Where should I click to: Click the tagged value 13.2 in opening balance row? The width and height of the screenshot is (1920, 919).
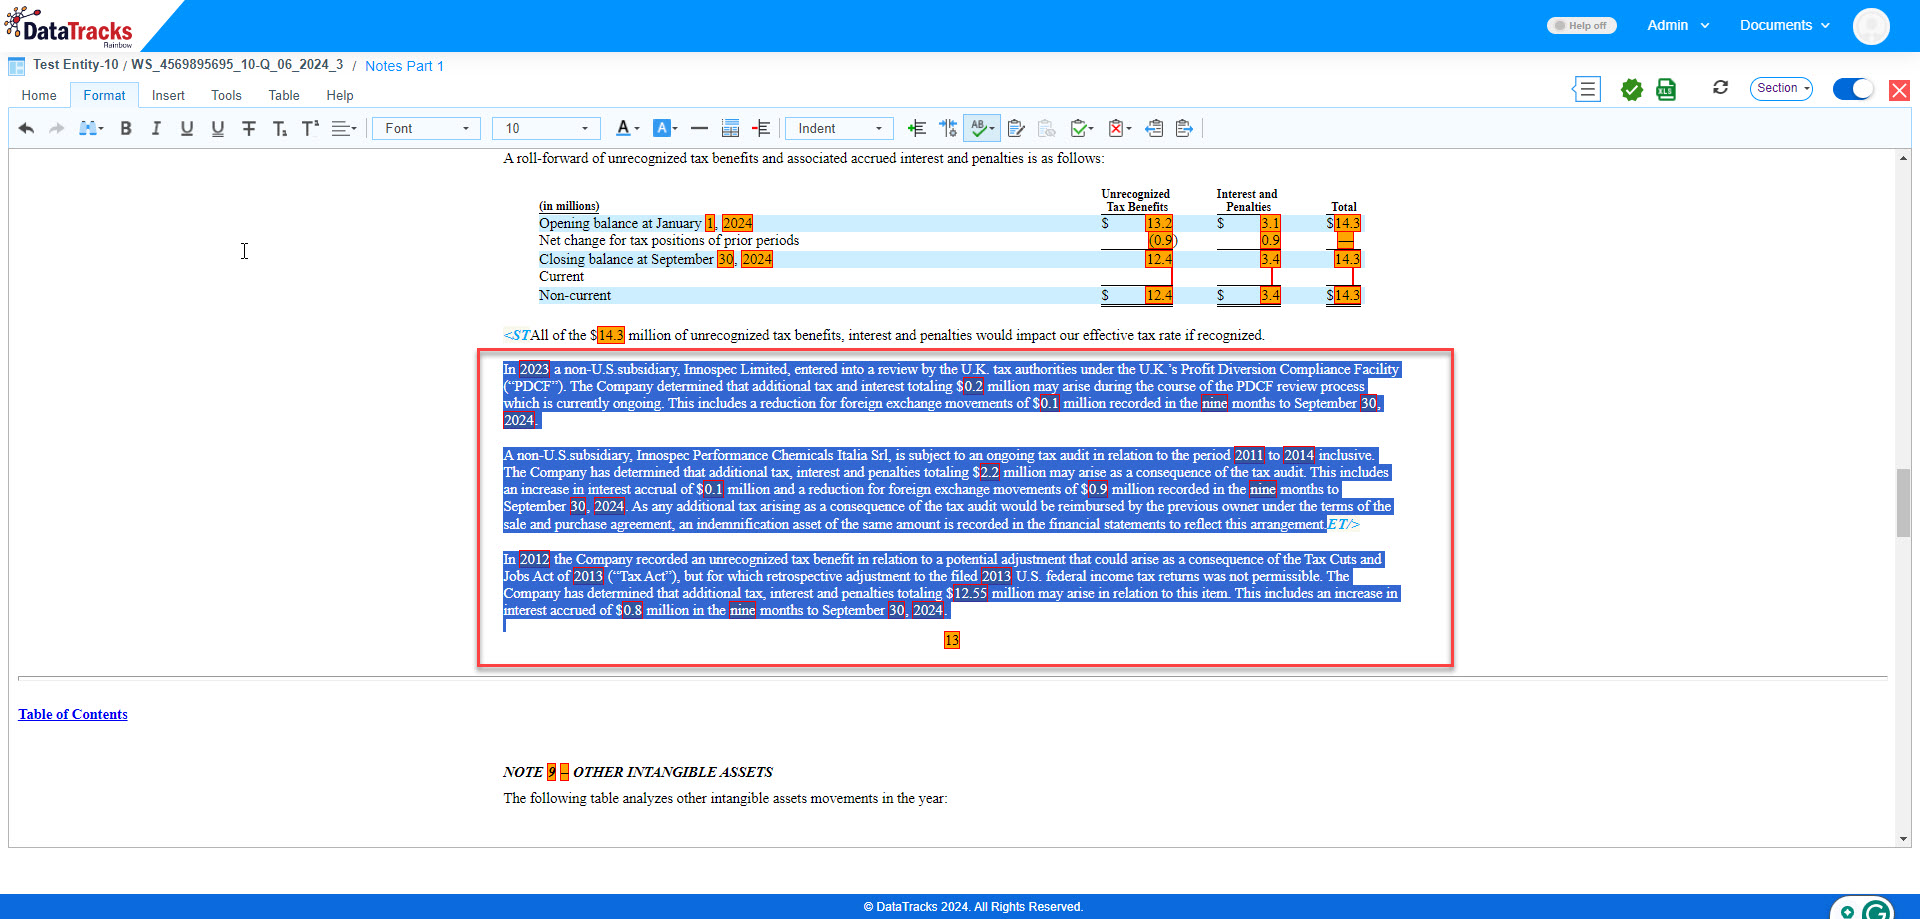click(1159, 223)
